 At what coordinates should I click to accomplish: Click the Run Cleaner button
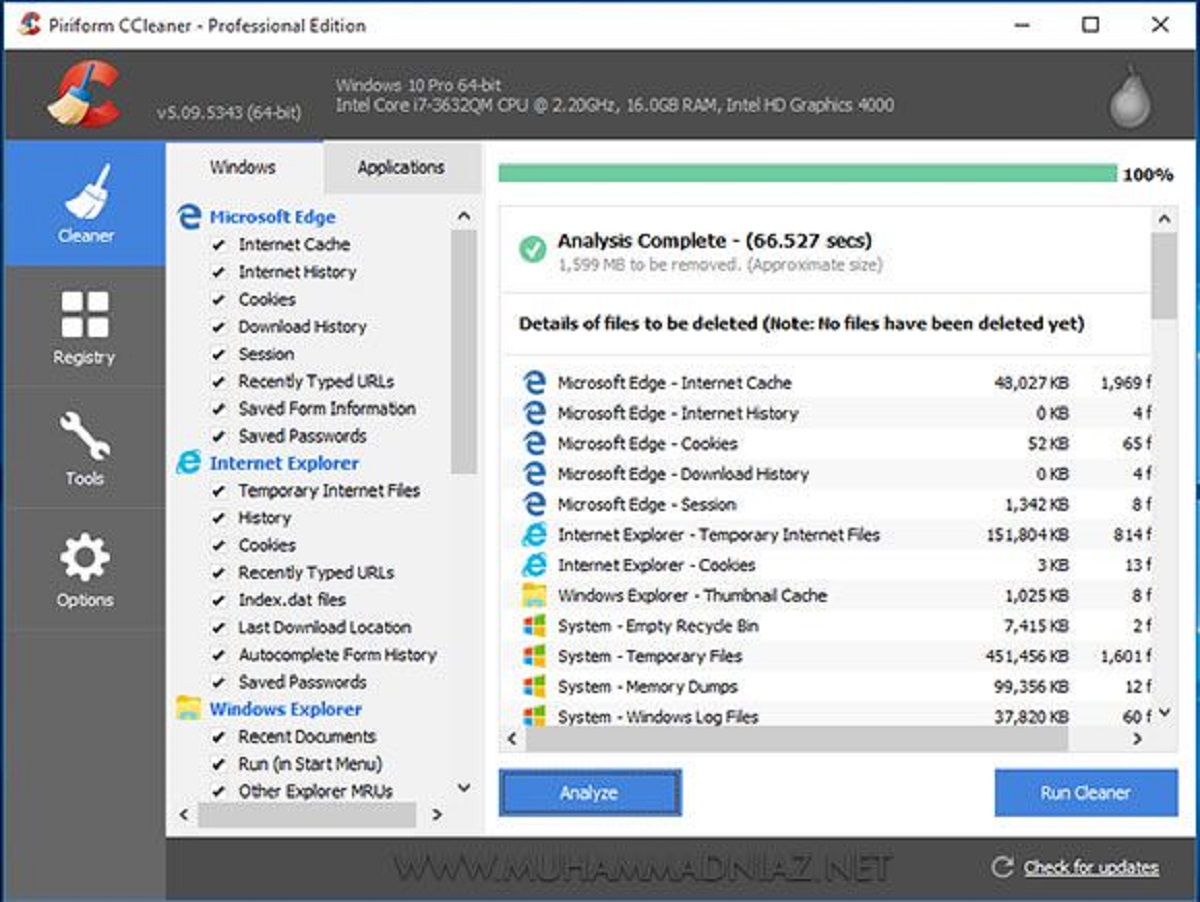pyautogui.click(x=1085, y=791)
